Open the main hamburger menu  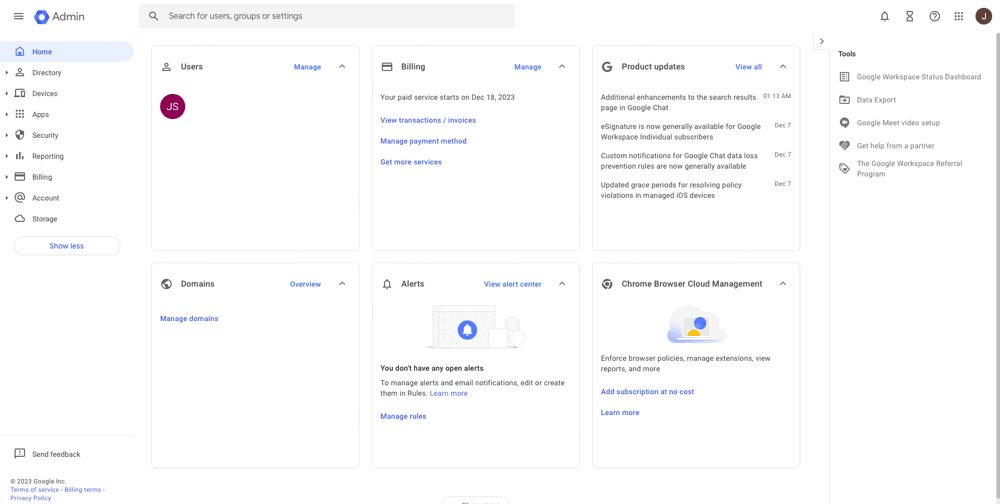click(18, 17)
